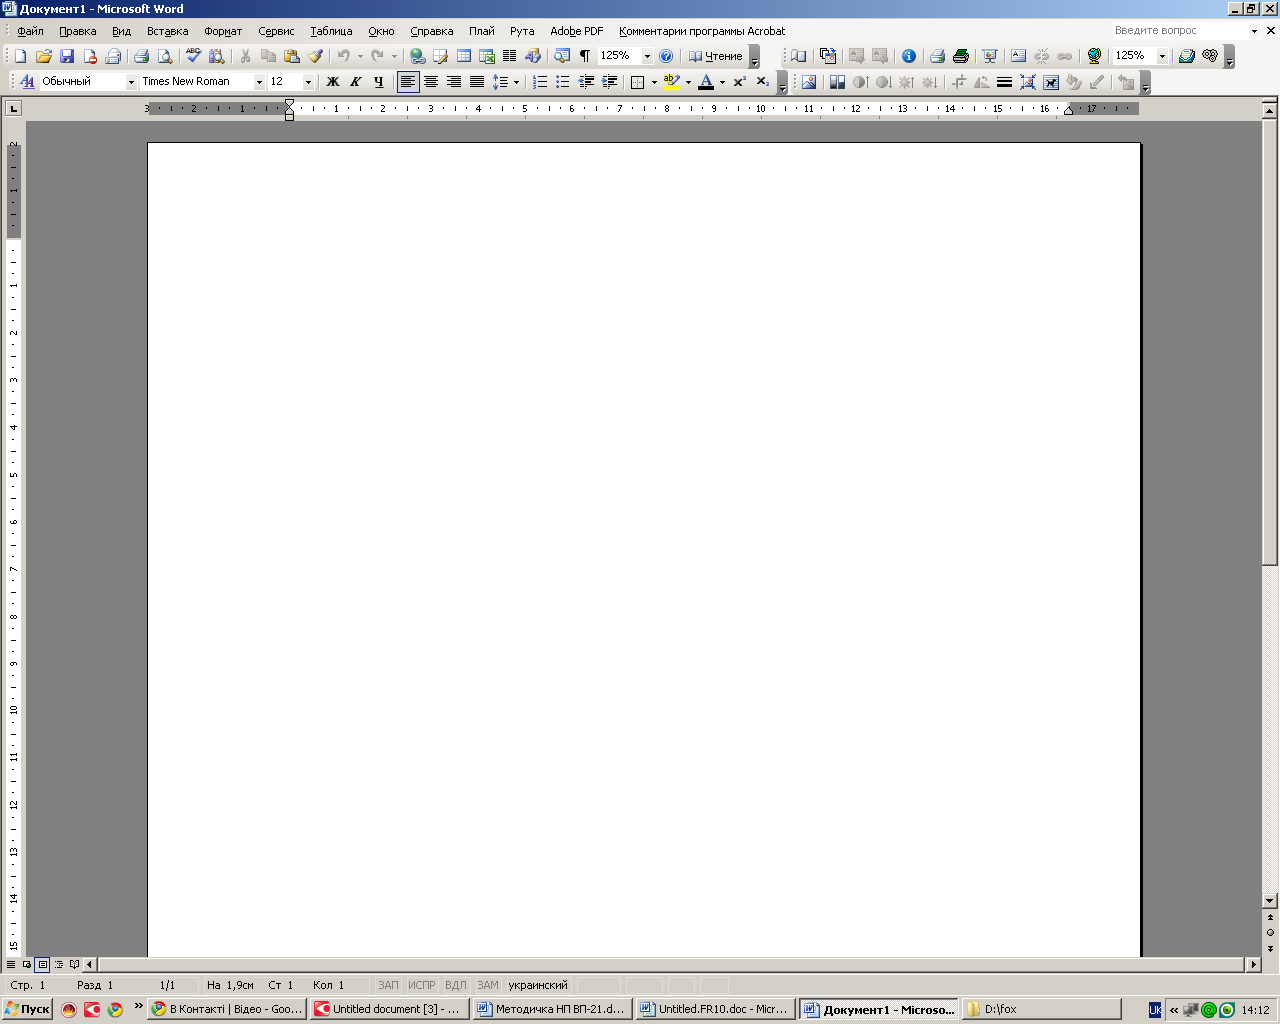1280x1024 pixels.
Task: Click the Insert Hyperlink globe icon
Action: click(x=418, y=56)
